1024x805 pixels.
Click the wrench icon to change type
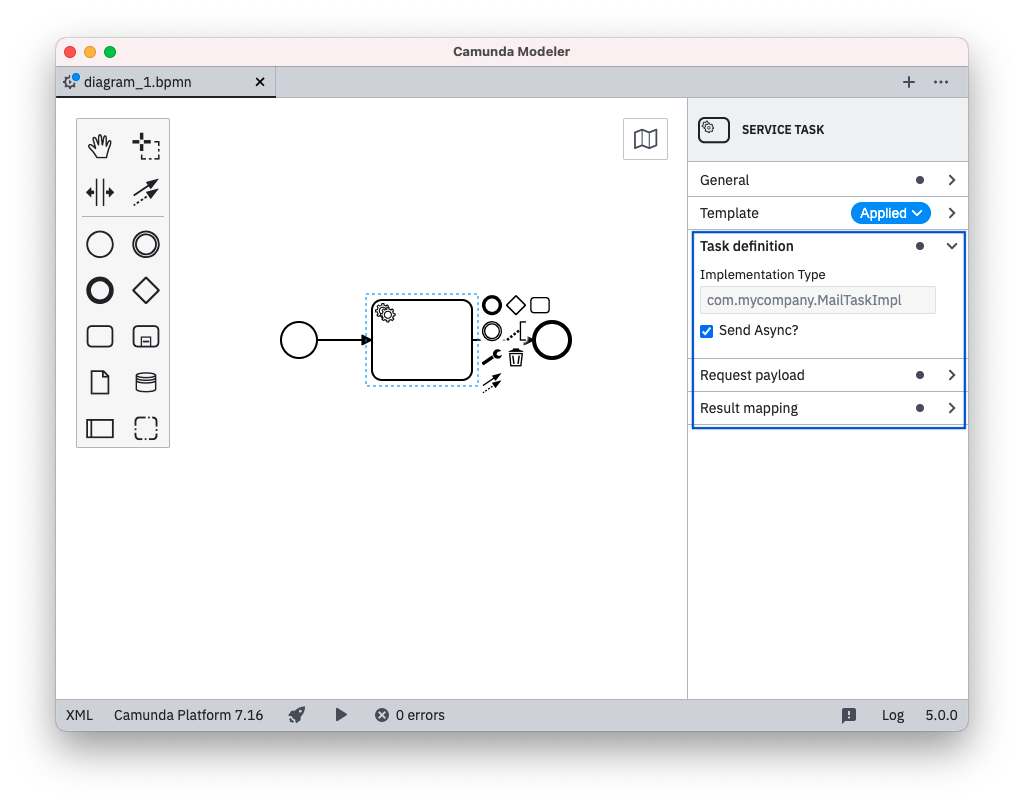491,357
